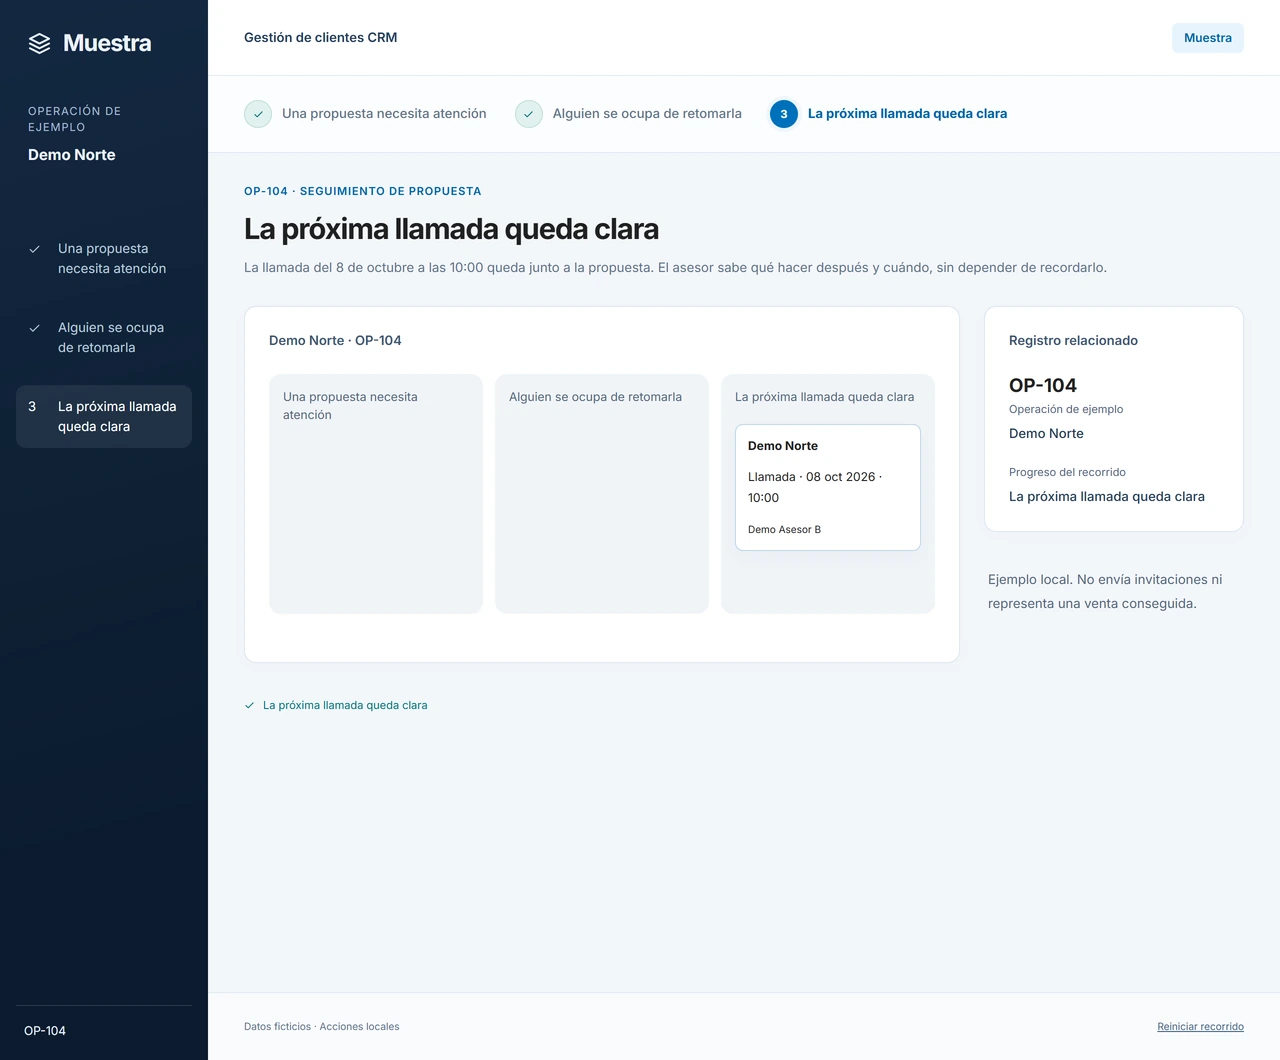Click the bold 'OP-104' in Registro relacionado
The image size is (1280, 1060).
1043,386
